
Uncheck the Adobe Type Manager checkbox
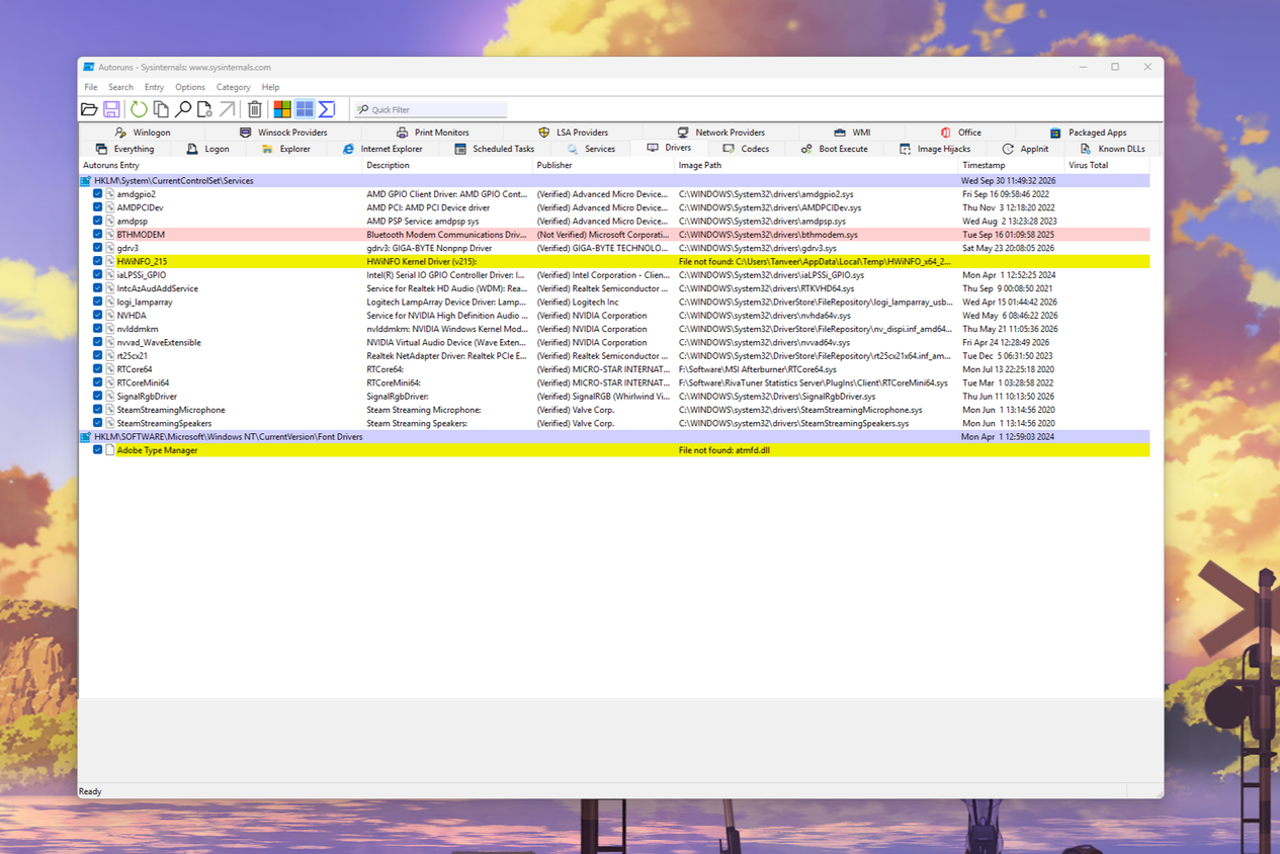(x=98, y=450)
